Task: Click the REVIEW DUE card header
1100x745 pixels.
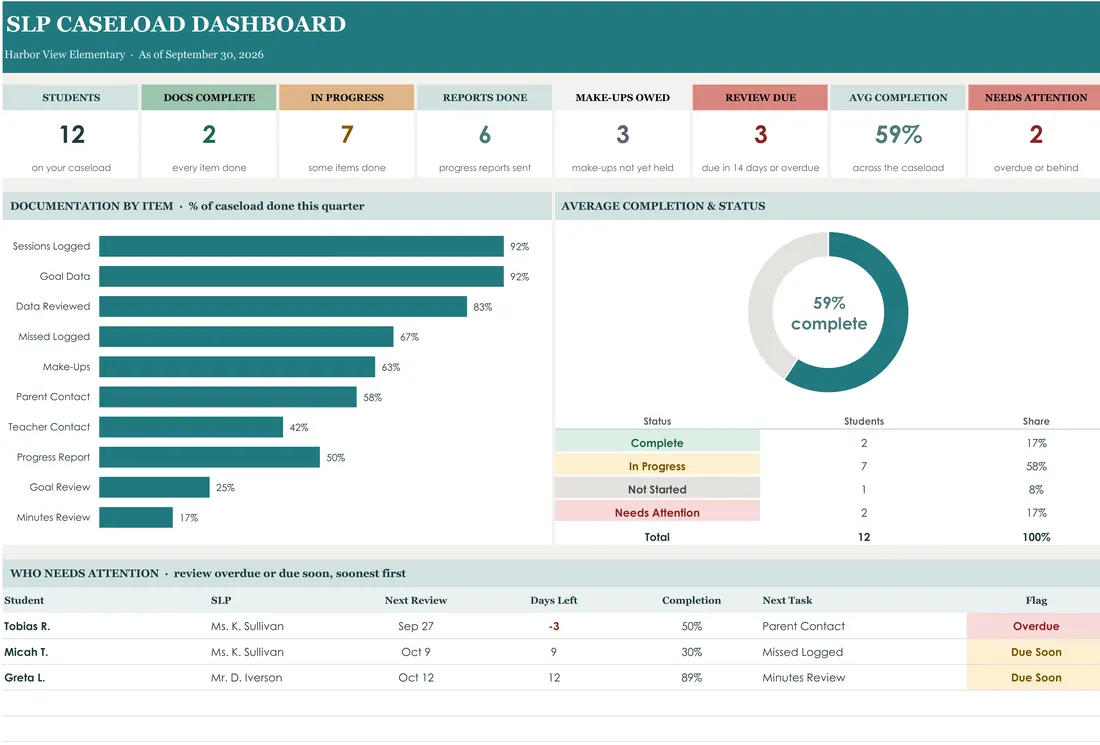Action: click(760, 98)
